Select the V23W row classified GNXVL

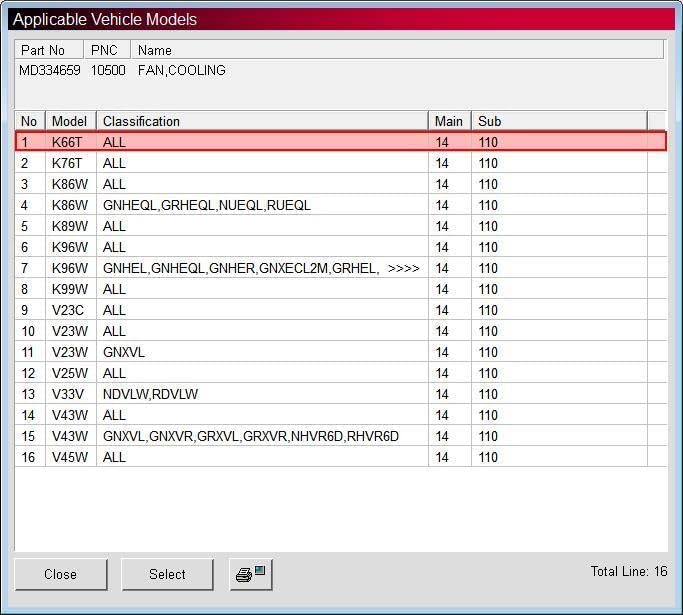click(341, 352)
